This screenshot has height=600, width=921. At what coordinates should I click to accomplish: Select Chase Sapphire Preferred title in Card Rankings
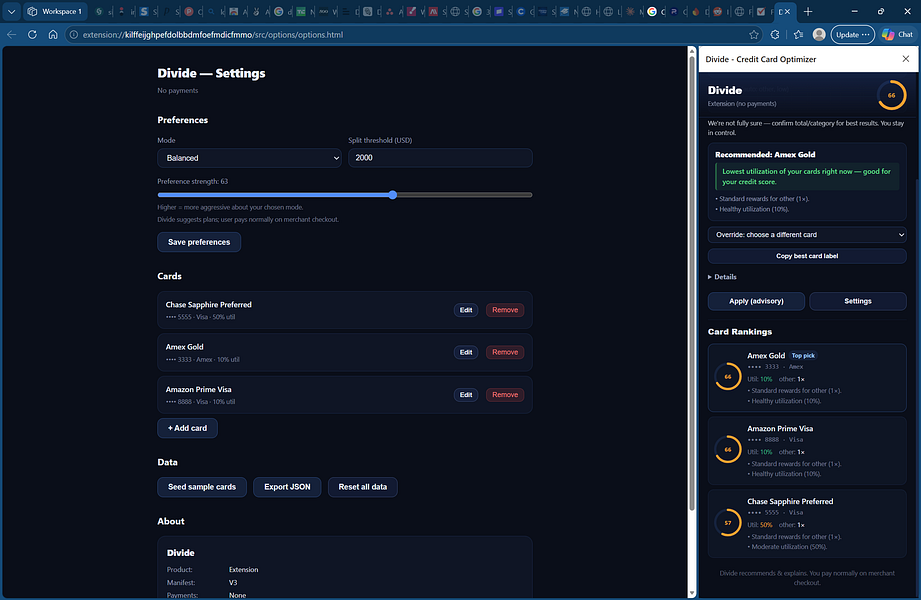[x=790, y=501]
